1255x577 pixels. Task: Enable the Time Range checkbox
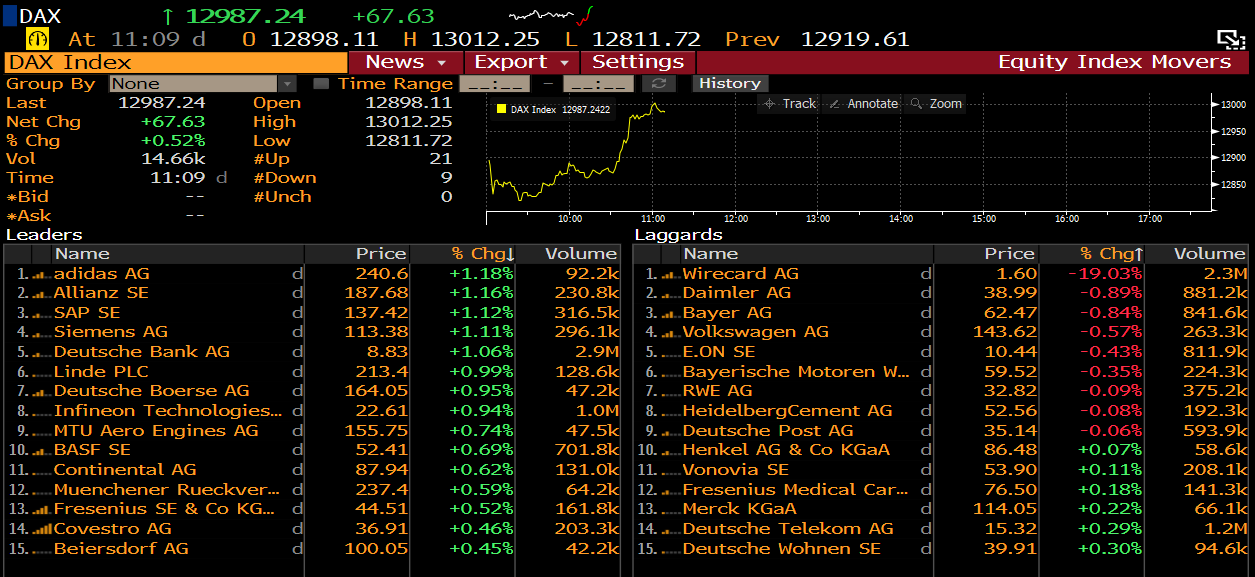click(321, 84)
